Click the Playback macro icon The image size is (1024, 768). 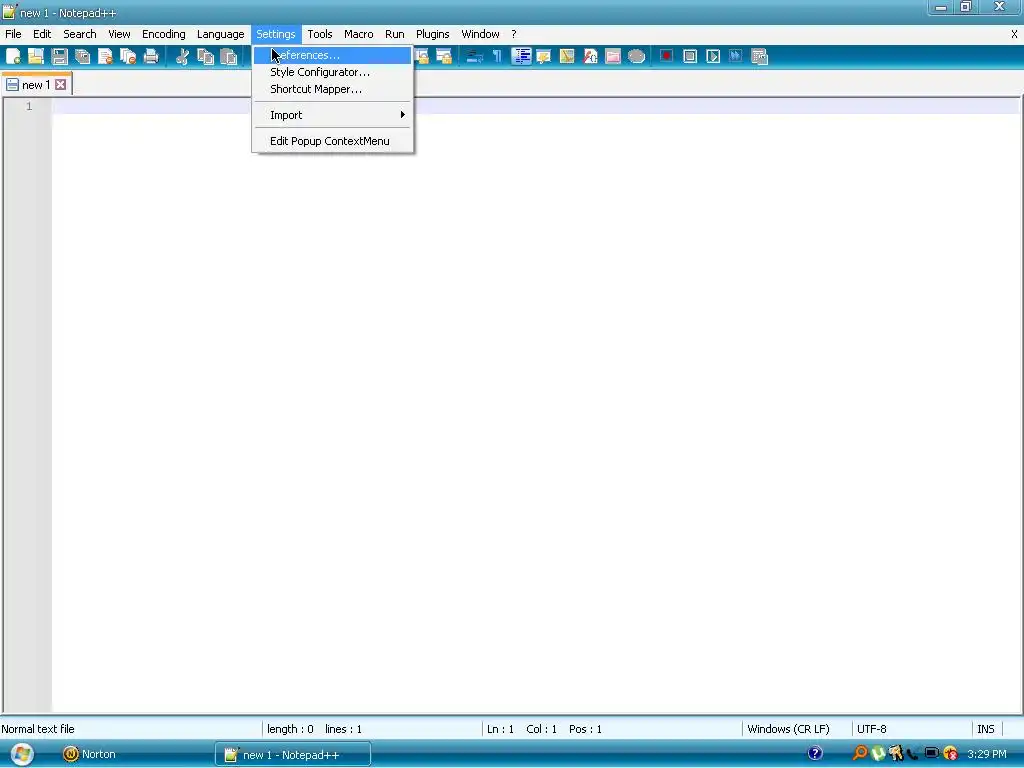712,57
